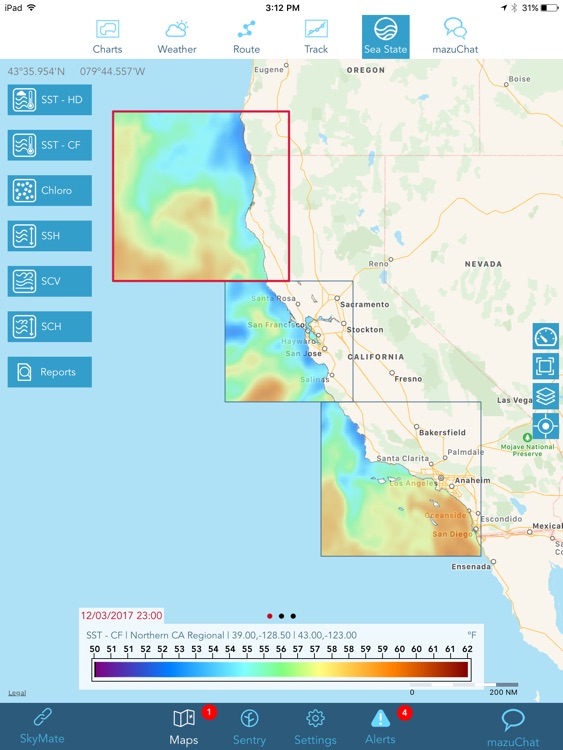Enable the SST - HD overlay
This screenshot has height=750, width=563.
50,99
